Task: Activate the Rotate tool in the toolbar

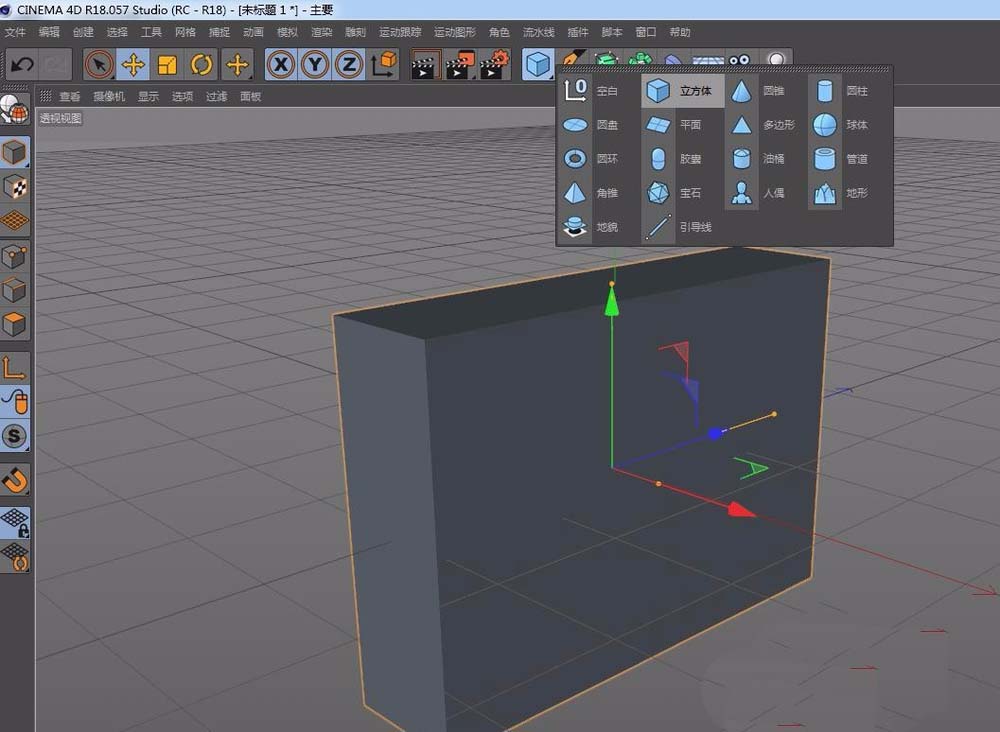Action: click(x=201, y=64)
